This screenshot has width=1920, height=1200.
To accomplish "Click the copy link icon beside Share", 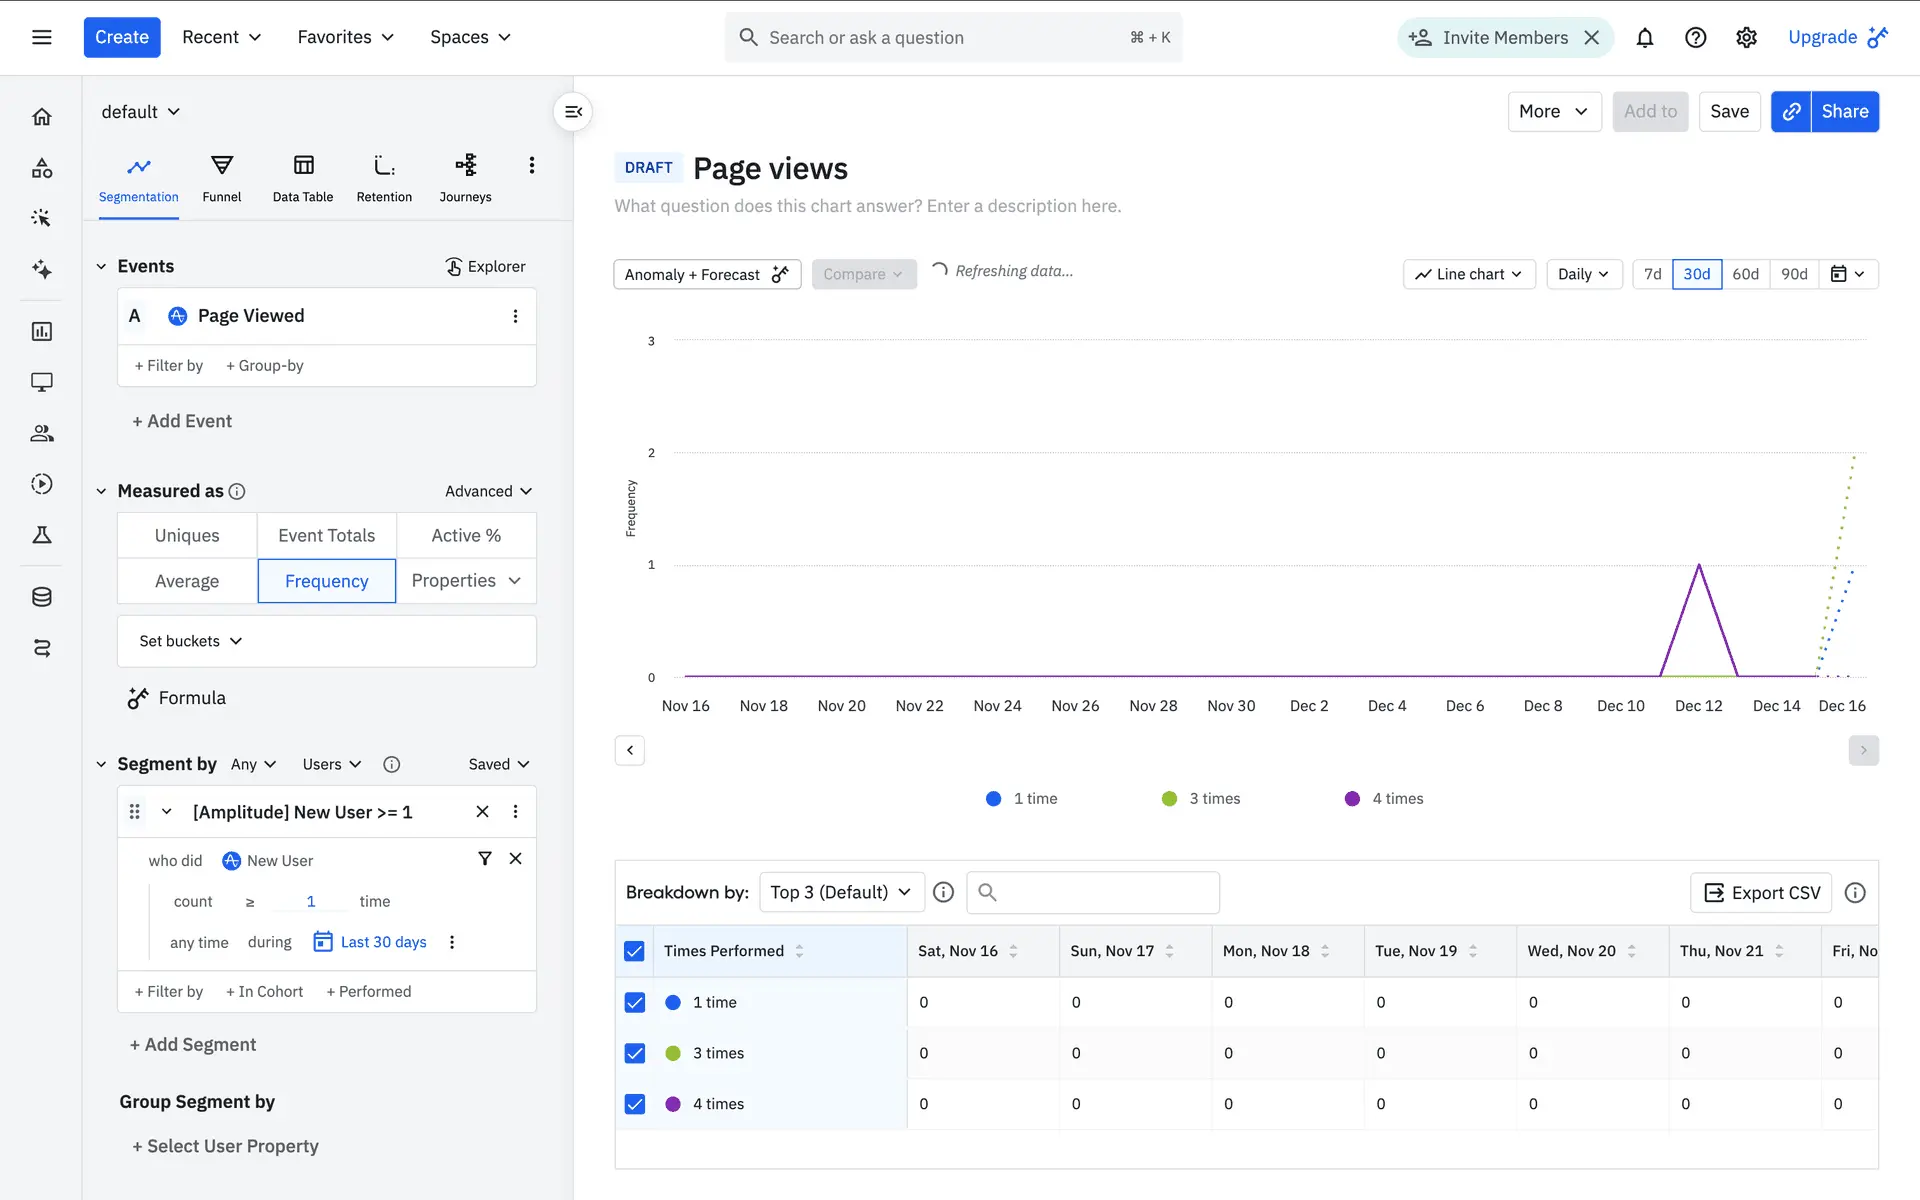I will click(1791, 112).
